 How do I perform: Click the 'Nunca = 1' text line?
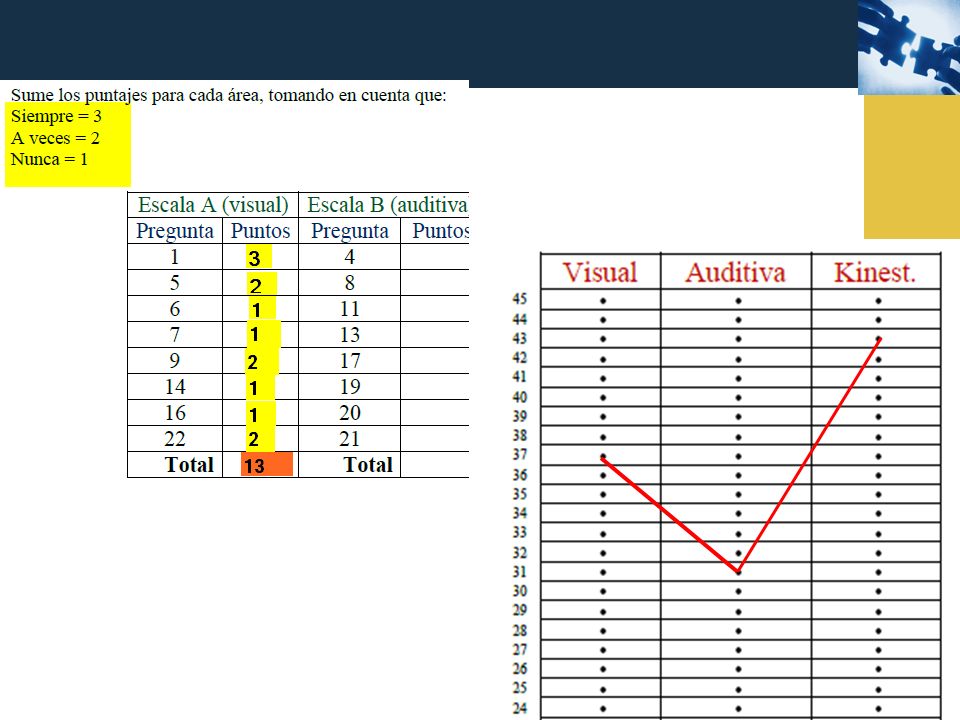click(49, 159)
